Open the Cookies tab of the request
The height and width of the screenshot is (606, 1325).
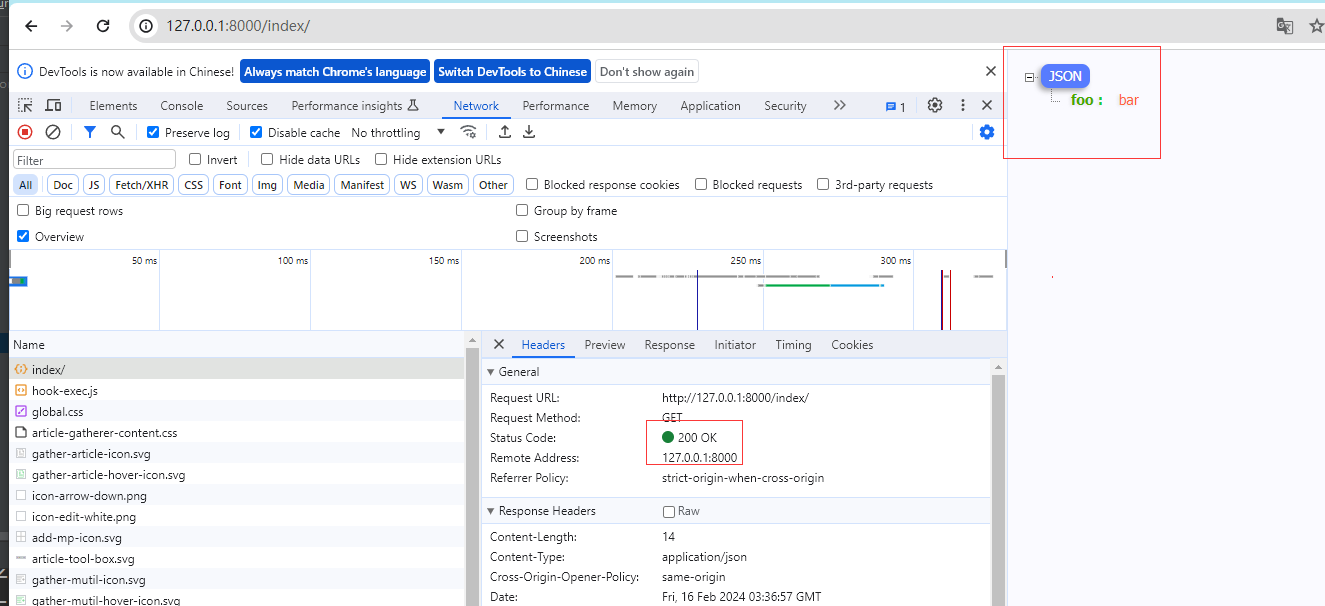click(x=852, y=345)
